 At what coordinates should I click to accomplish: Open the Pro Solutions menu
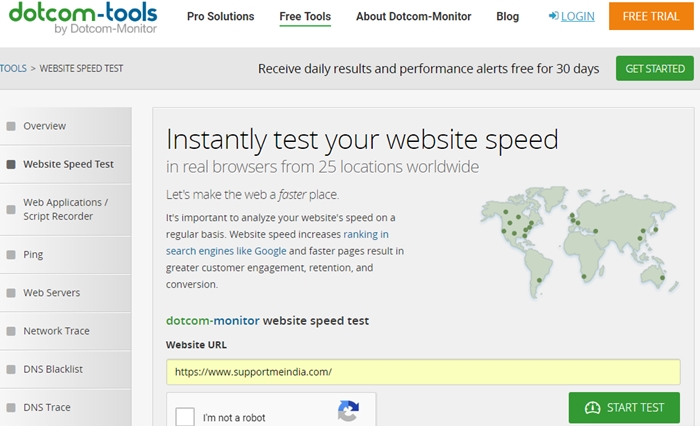coord(221,17)
